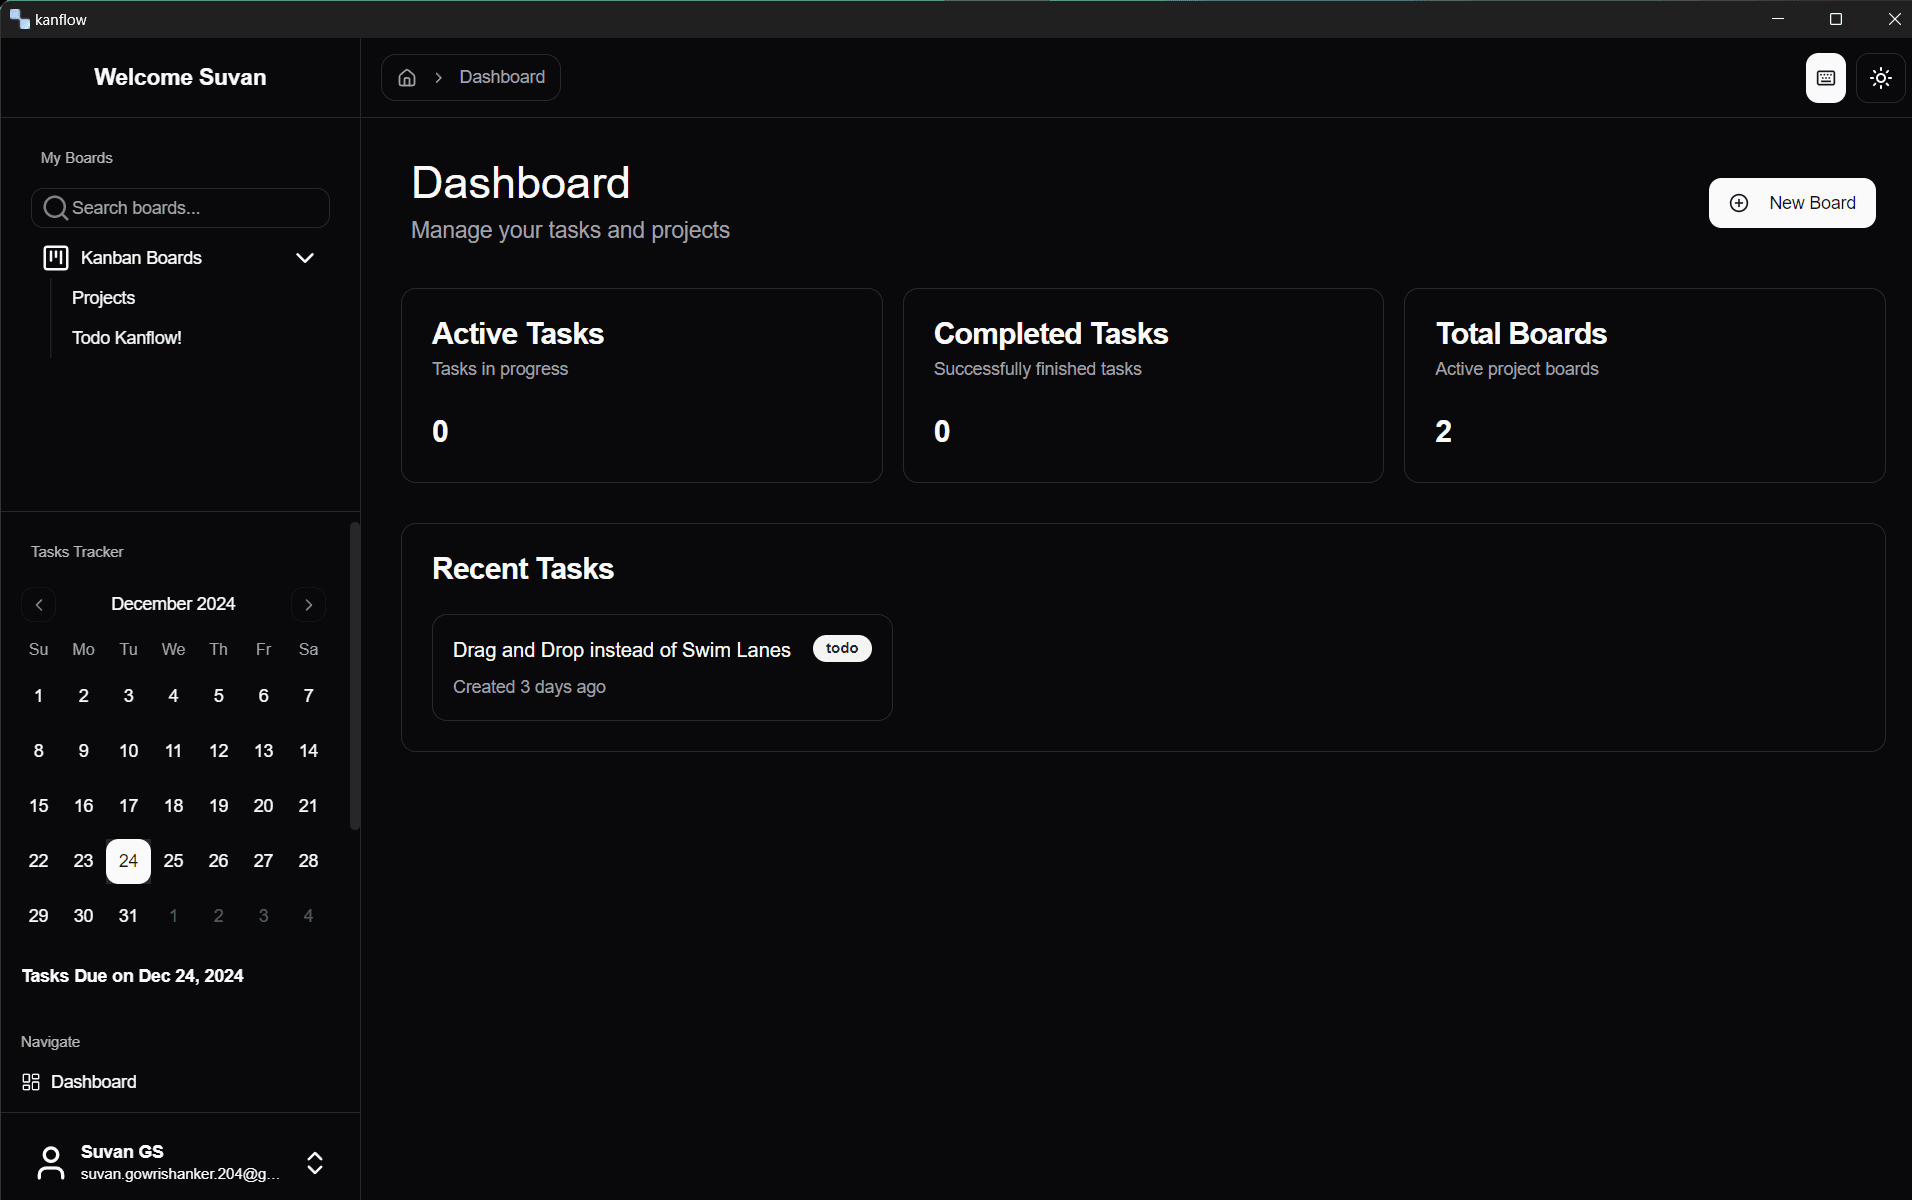Open the Drag and Drop task card
Screen dimensions: 1912x1200
click(x=661, y=667)
